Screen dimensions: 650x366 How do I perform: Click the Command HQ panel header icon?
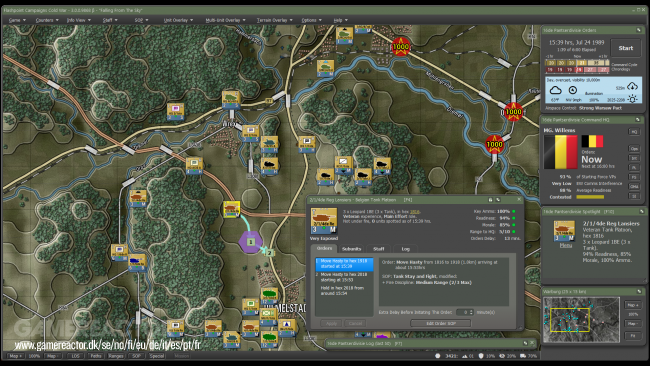(638, 119)
